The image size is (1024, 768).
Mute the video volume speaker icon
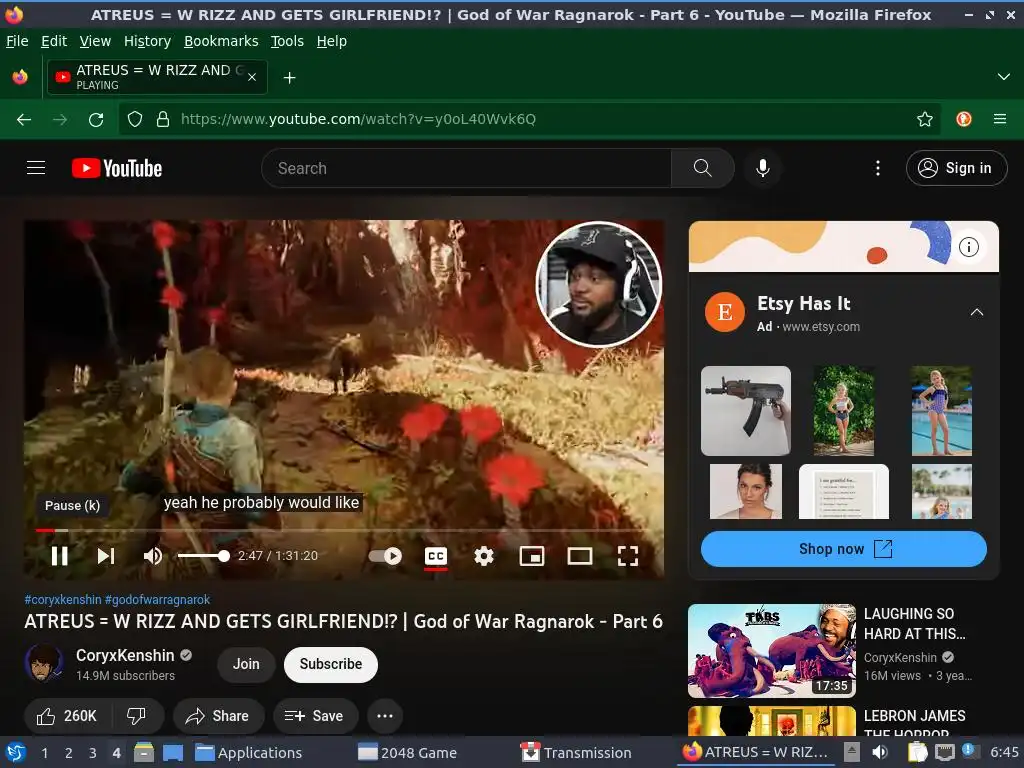point(153,556)
